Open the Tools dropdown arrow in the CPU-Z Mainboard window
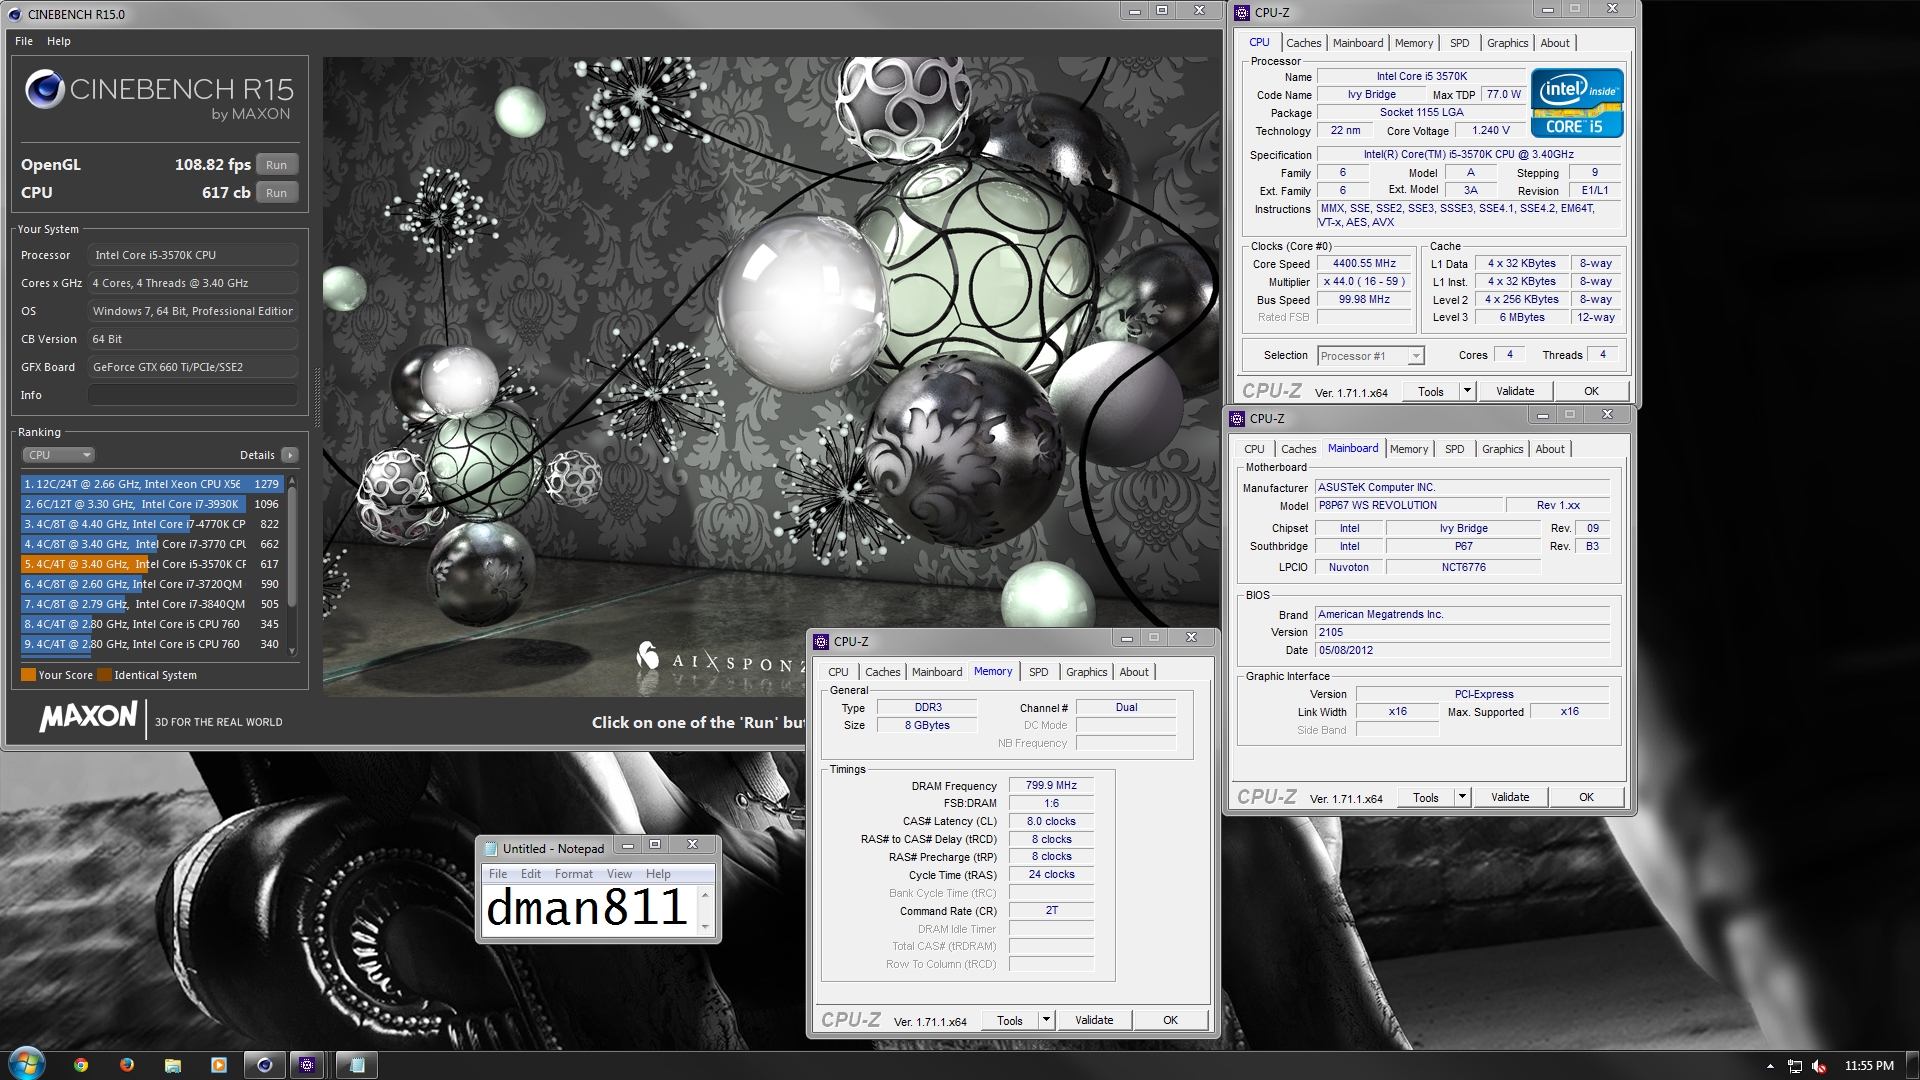Viewport: 1920px width, 1080px height. pos(1462,797)
